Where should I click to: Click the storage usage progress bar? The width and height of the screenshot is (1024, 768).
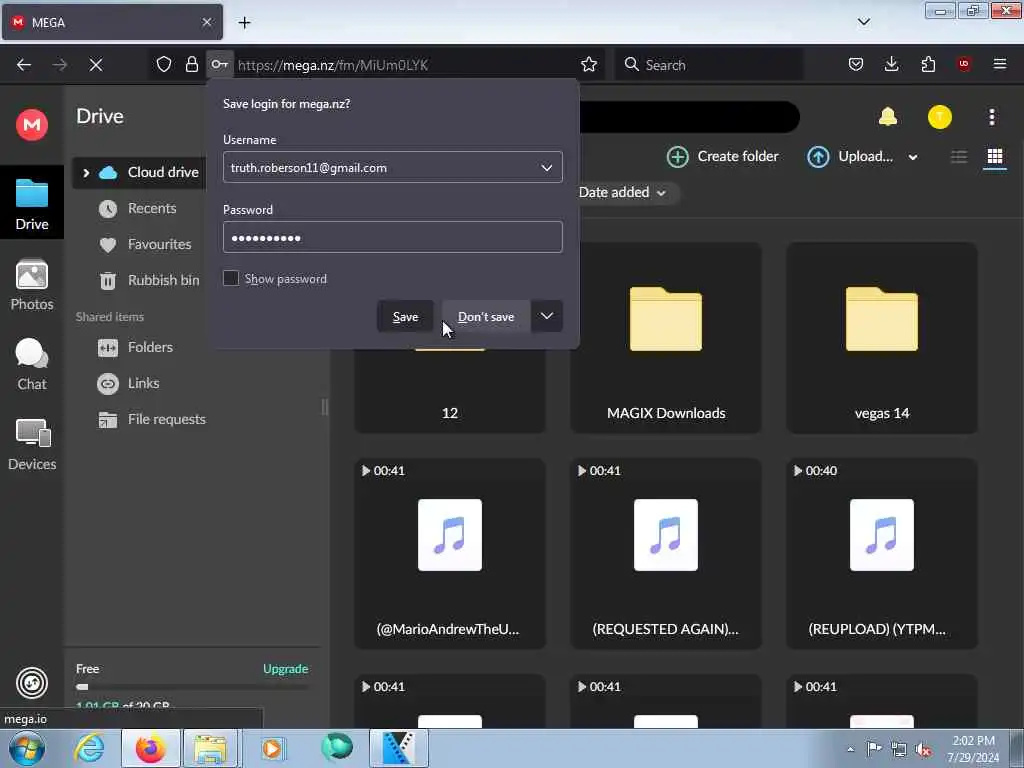pyautogui.click(x=193, y=687)
